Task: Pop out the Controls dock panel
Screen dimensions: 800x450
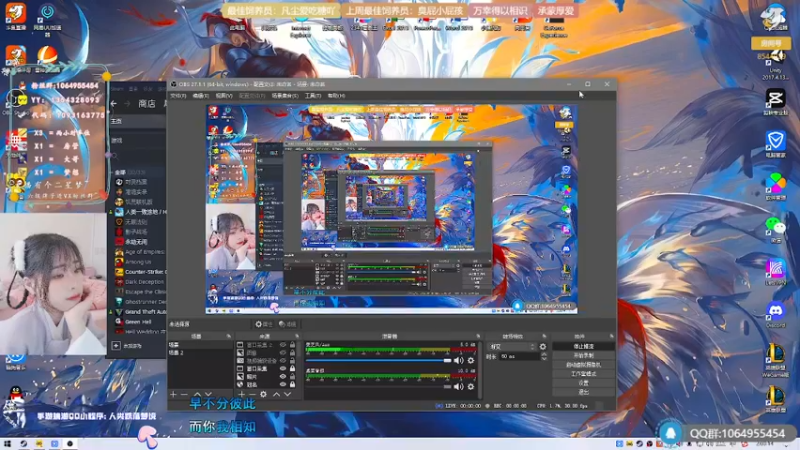Action: tap(611, 336)
